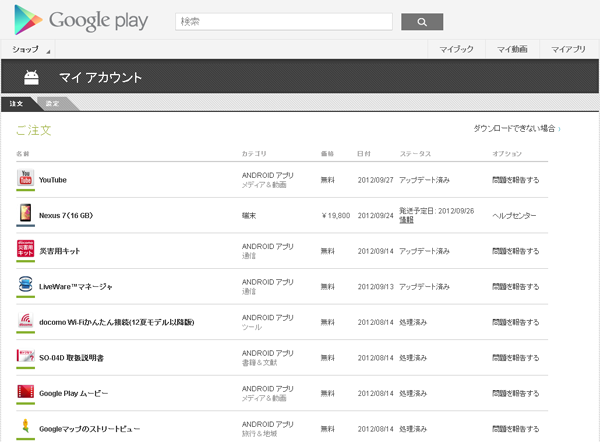
Task: Open the SO-04D 取扱説明書 name link
Action: point(71,358)
